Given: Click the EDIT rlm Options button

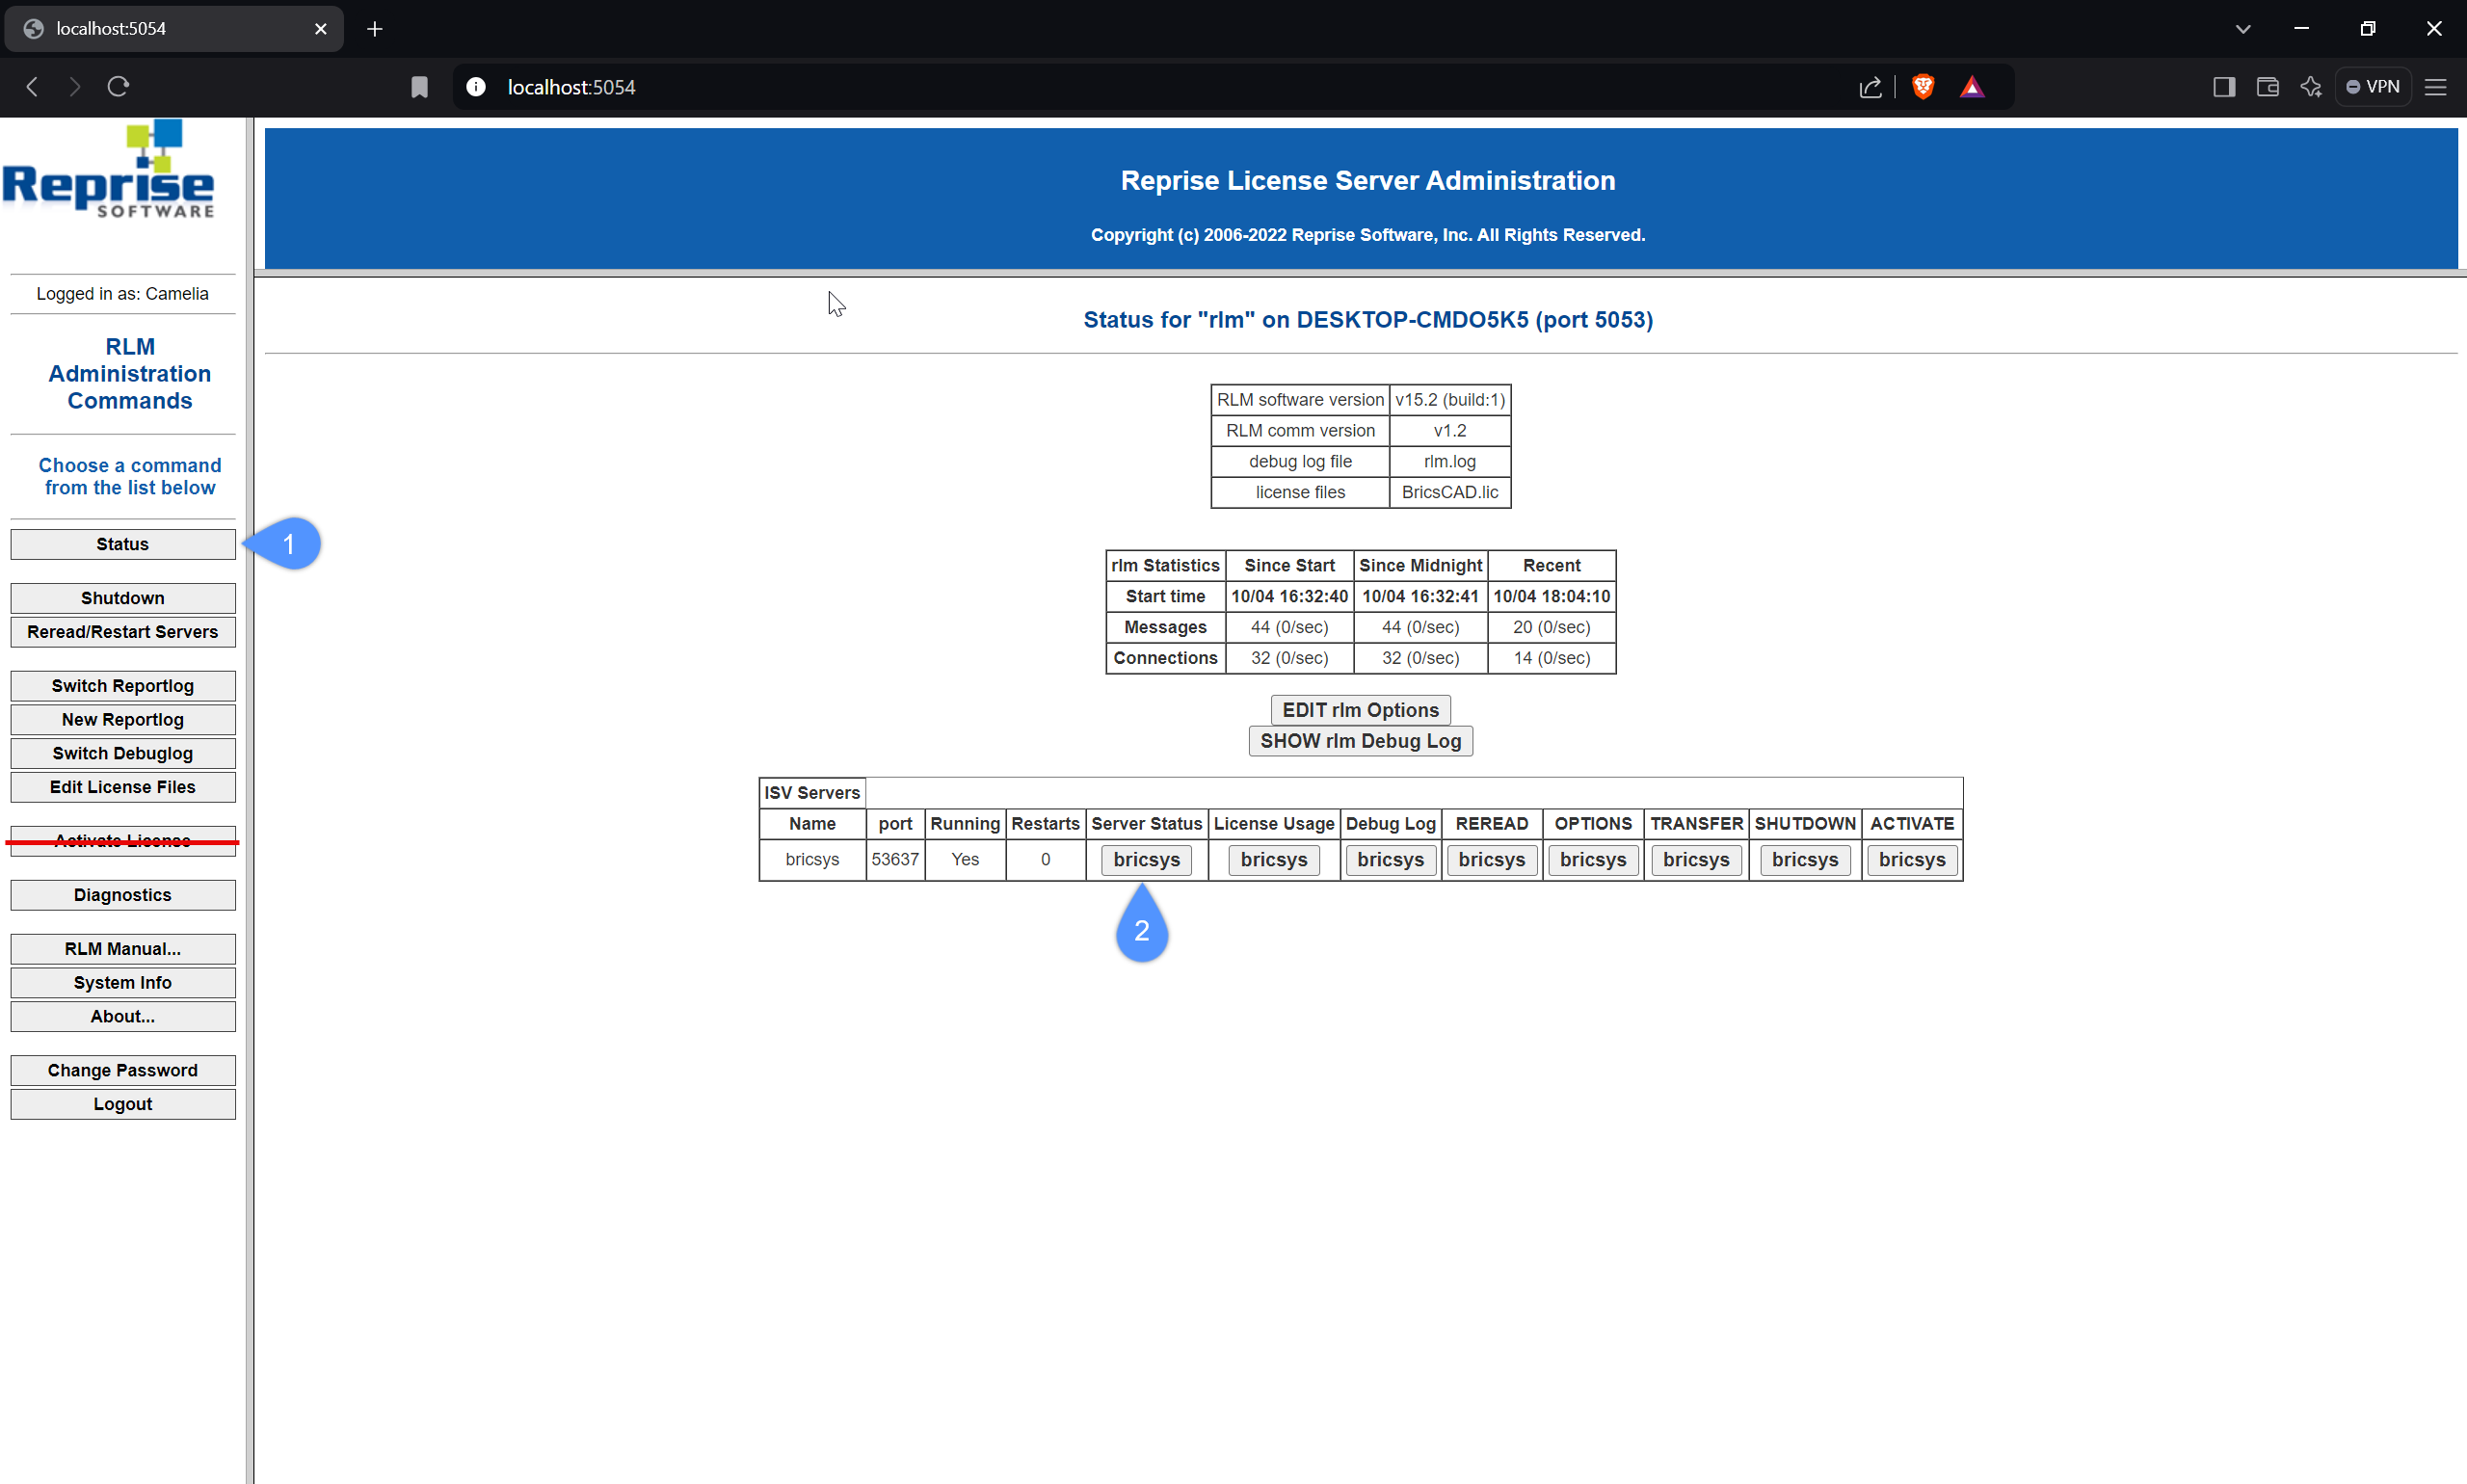Looking at the screenshot, I should tap(1360, 710).
